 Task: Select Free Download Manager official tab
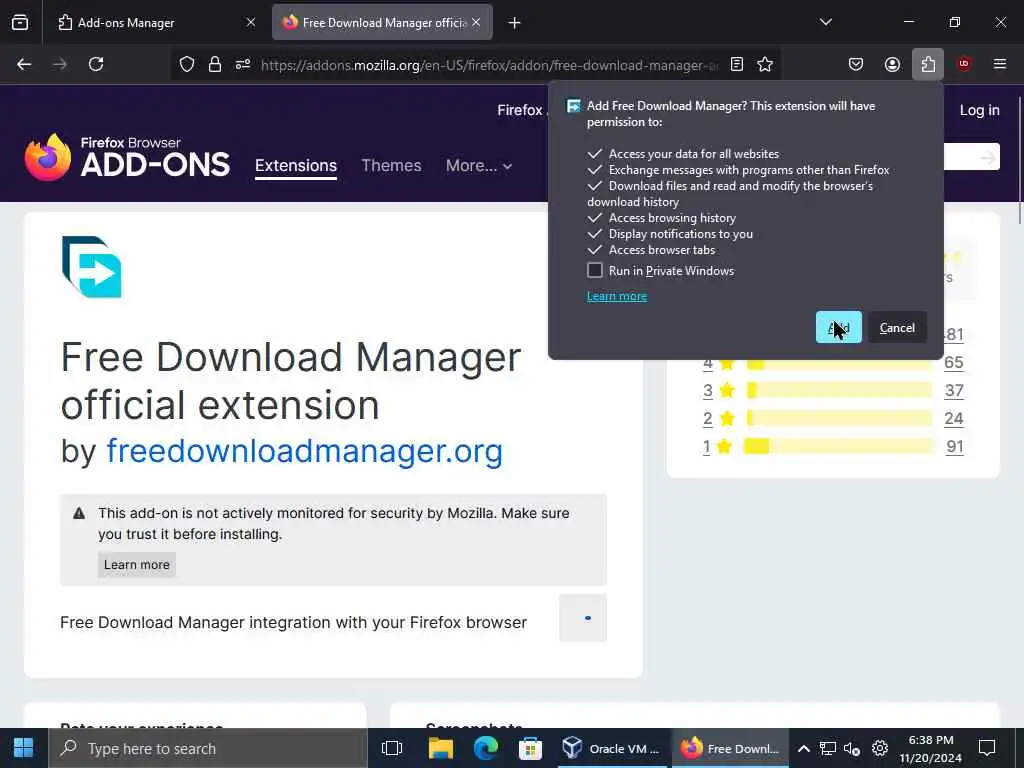[x=382, y=22]
